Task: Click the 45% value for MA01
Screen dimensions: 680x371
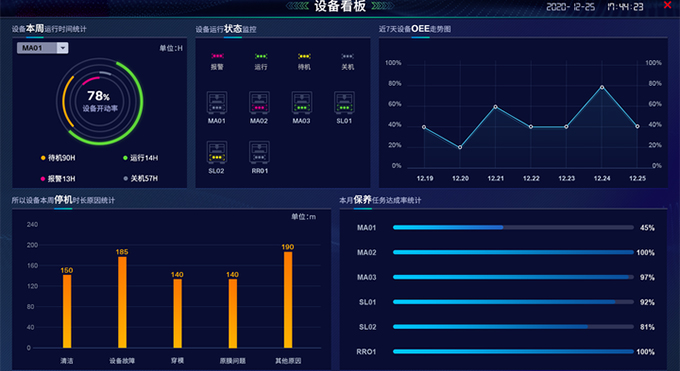Action: coord(647,228)
